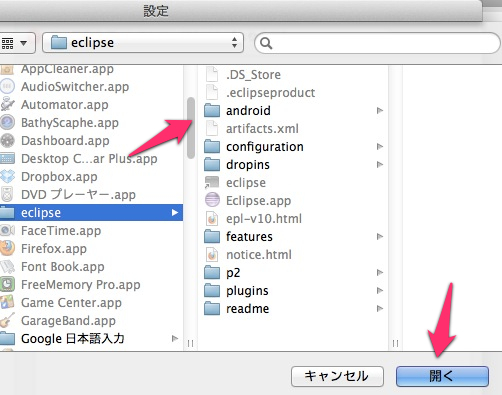
Task: Click the left column resize handle
Action: pyautogui.click(x=190, y=343)
